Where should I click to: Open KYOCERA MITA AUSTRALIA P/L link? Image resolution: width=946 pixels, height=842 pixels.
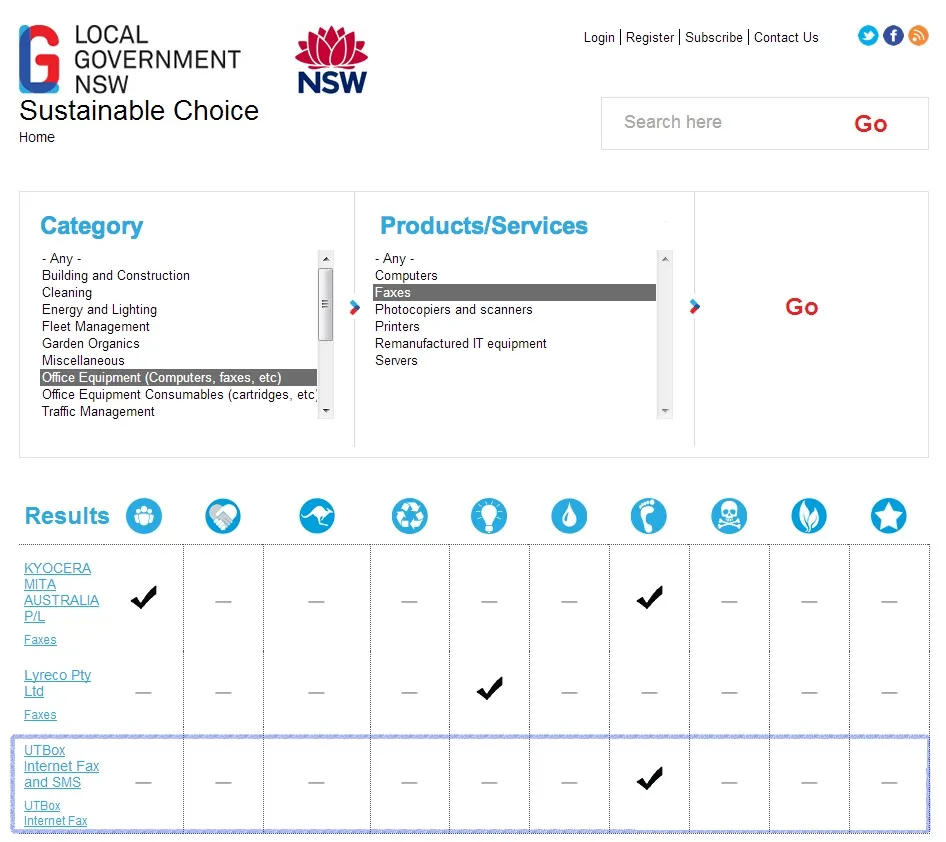coord(61,592)
